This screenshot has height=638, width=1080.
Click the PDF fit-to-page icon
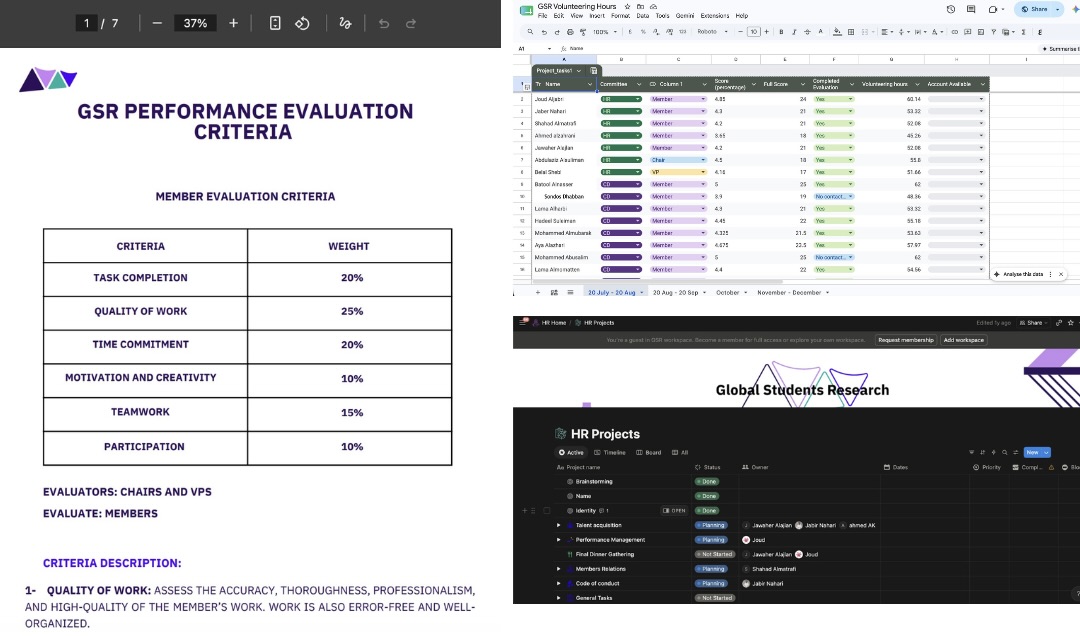(x=275, y=23)
